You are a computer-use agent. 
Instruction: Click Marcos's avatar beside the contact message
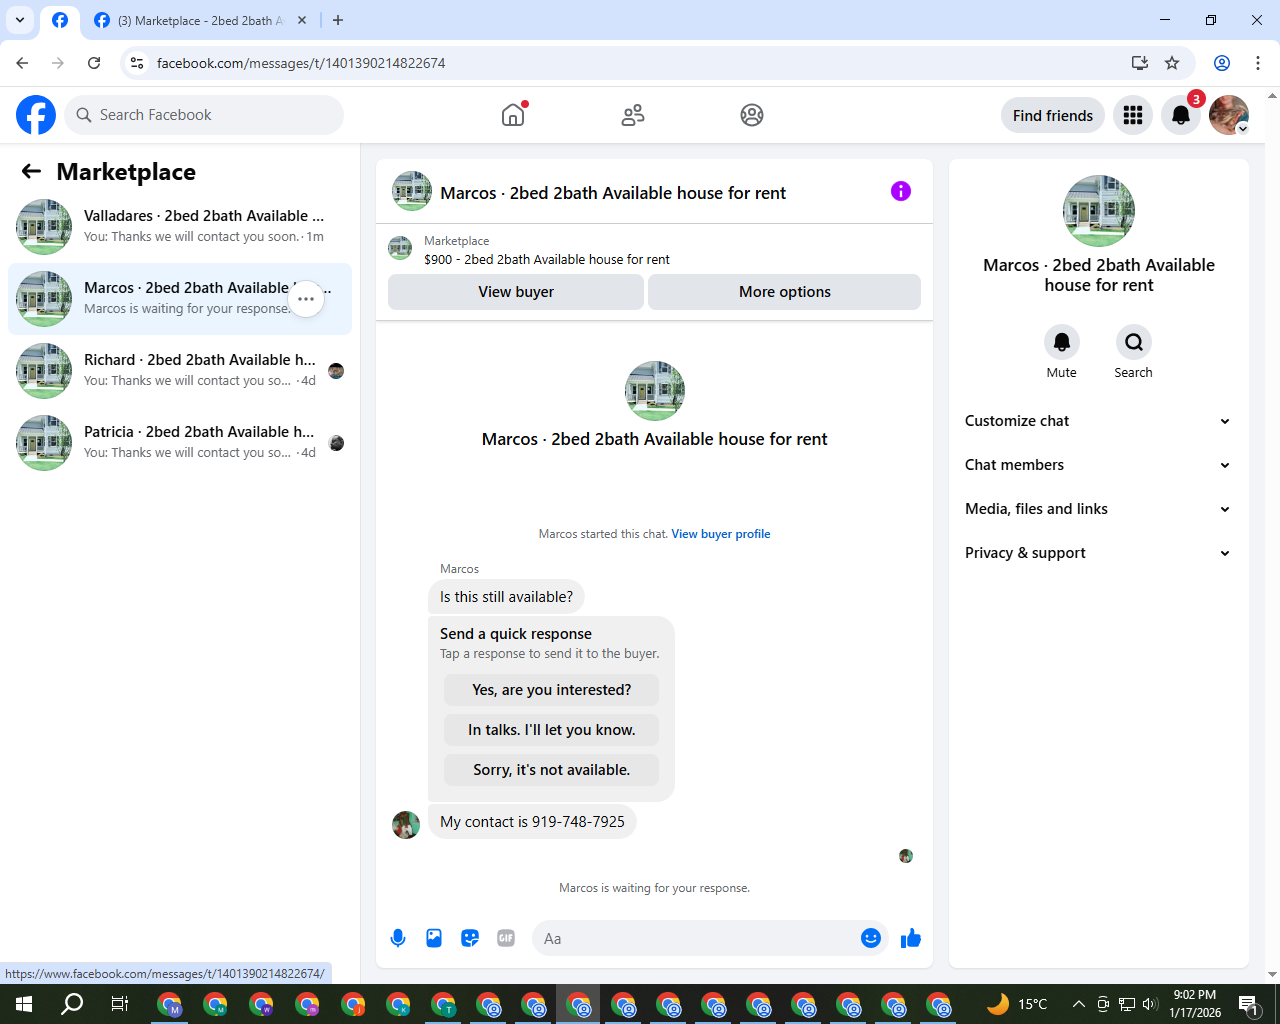click(x=406, y=825)
